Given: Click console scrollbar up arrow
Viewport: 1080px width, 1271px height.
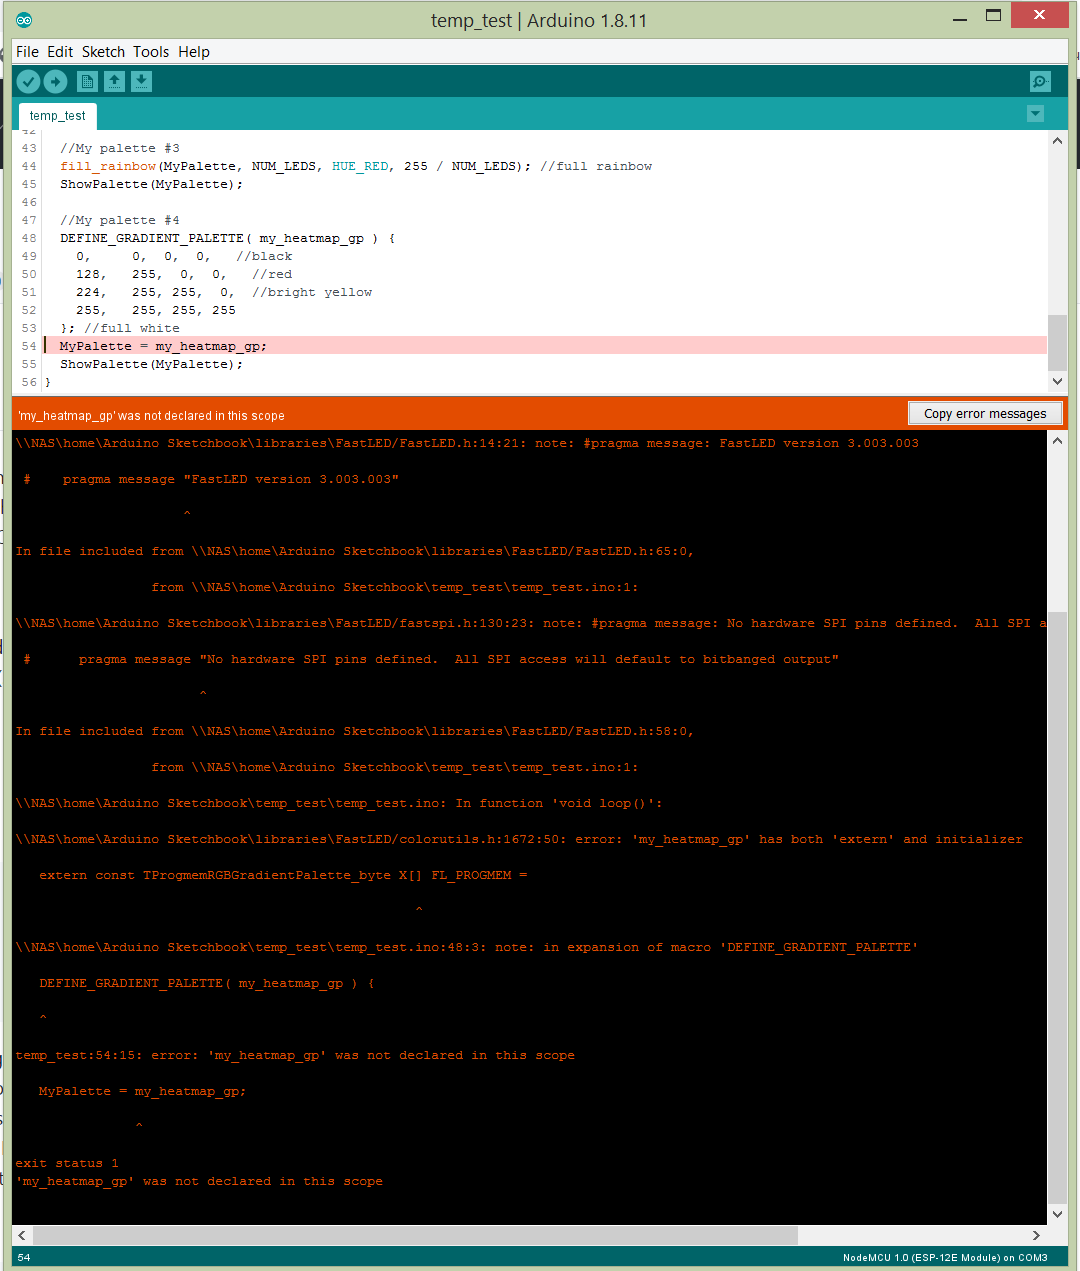Looking at the screenshot, I should point(1057,441).
